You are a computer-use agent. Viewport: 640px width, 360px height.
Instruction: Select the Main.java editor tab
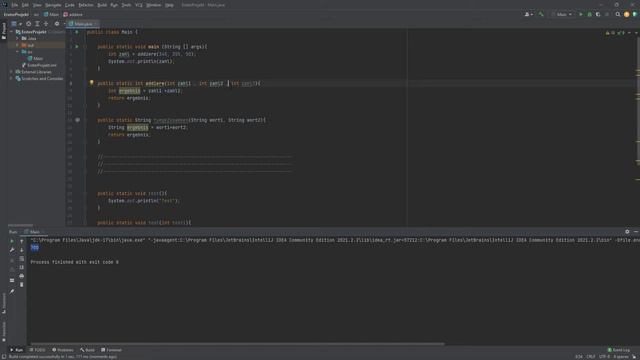pyautogui.click(x=83, y=24)
